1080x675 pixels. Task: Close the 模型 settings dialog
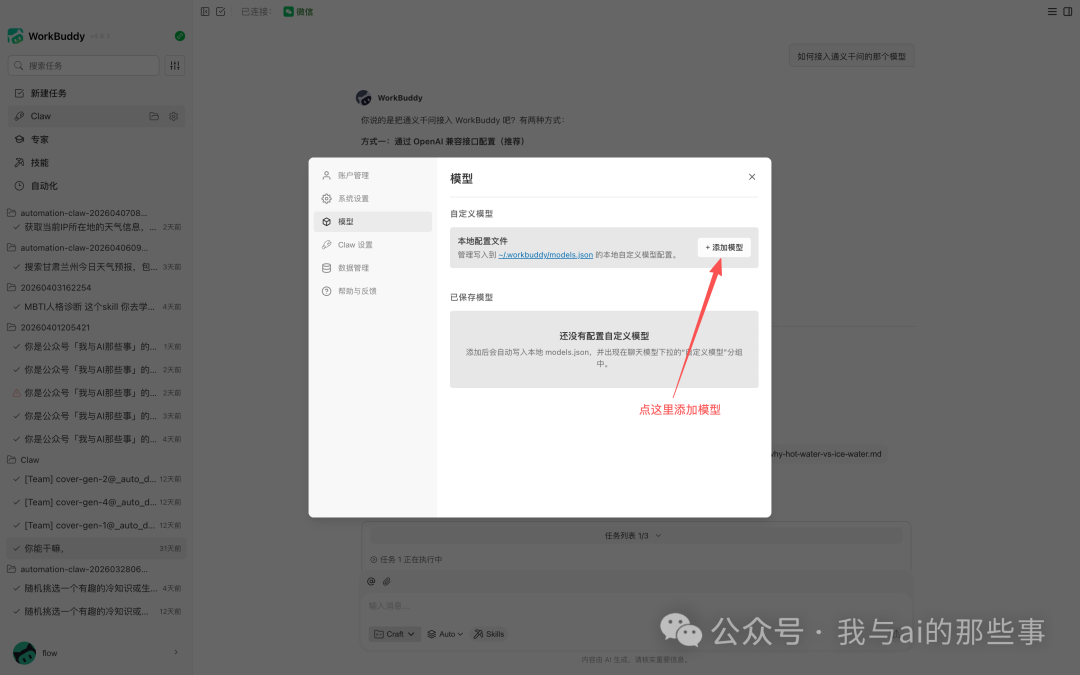(752, 177)
